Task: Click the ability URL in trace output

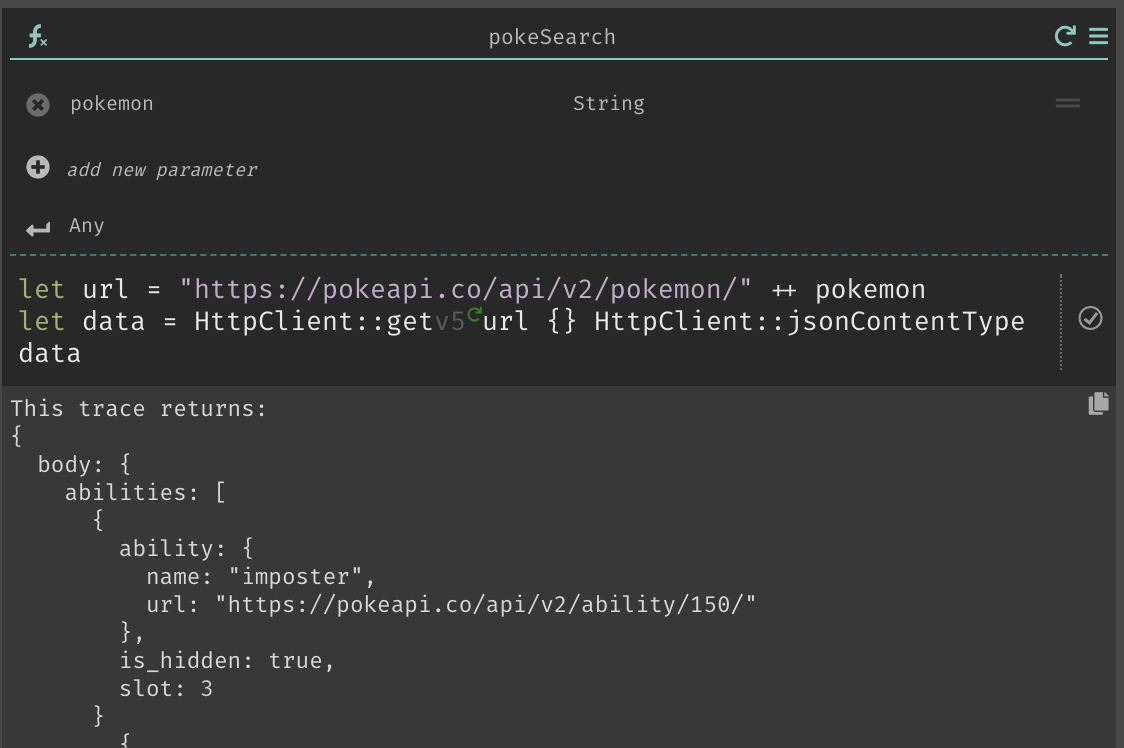Action: [486, 605]
